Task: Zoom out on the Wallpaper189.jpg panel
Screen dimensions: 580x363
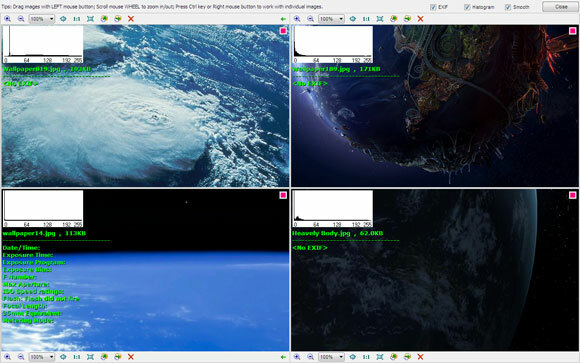Action: tap(311, 19)
